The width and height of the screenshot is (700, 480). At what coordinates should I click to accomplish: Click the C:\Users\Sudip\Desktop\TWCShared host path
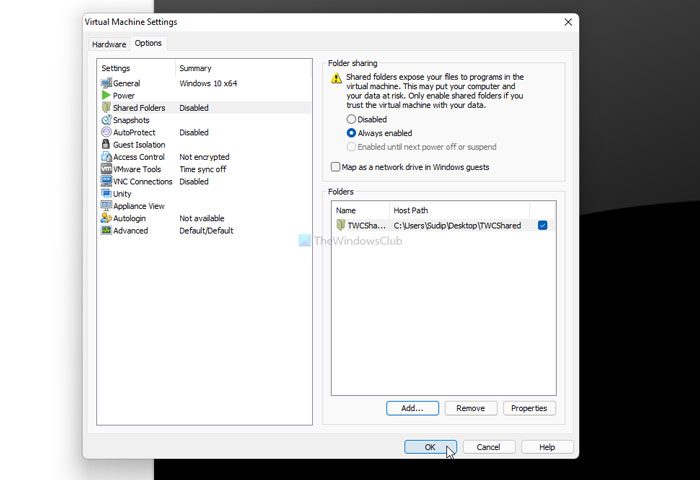click(x=457, y=225)
